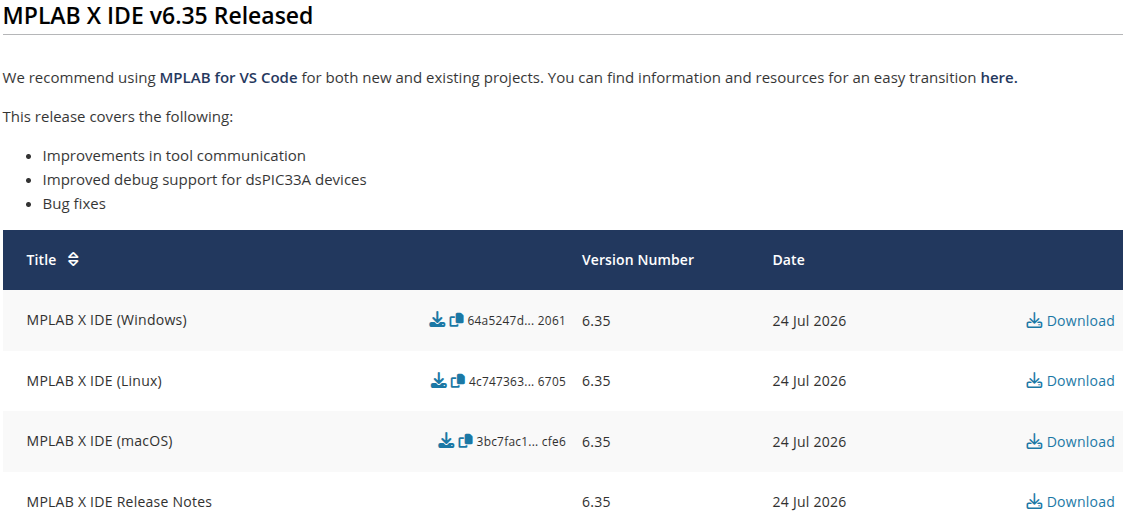The image size is (1123, 531).
Task: Click checksum text '4c747363... 6705'
Action: 517,381
